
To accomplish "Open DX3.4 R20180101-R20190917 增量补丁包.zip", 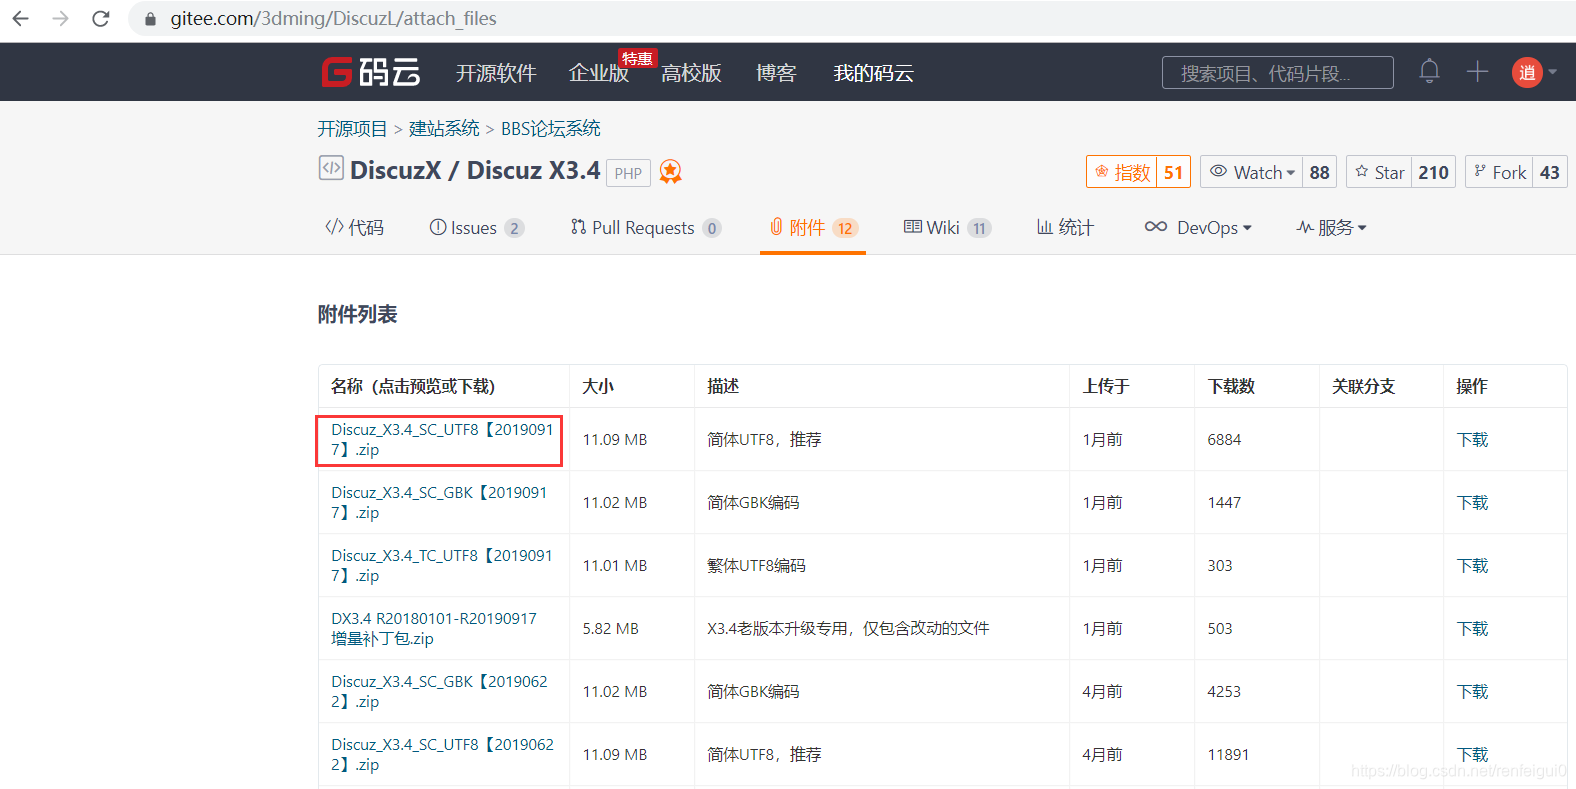I will 434,629.
